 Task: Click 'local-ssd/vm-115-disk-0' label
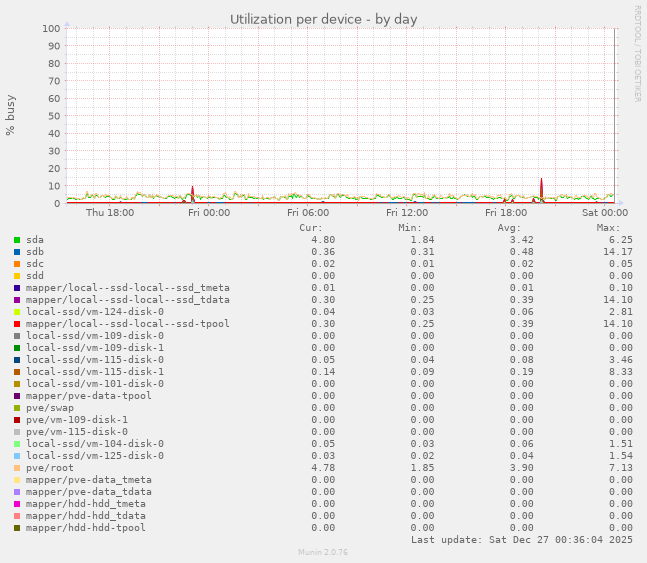coord(95,360)
